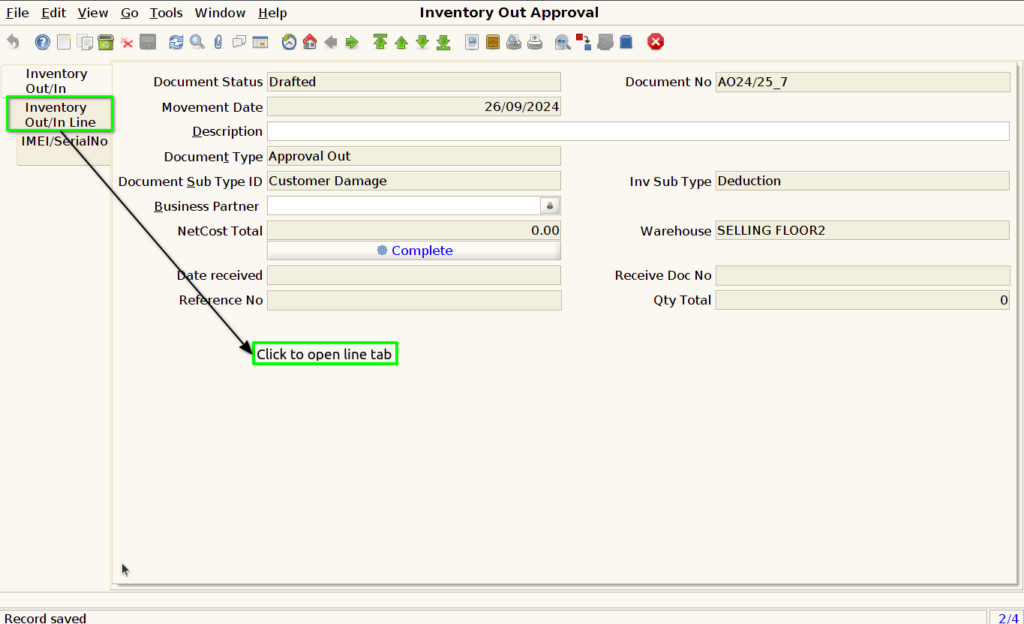This screenshot has height=624, width=1024.
Task: Open the Business Partner lookup button
Action: (550, 206)
